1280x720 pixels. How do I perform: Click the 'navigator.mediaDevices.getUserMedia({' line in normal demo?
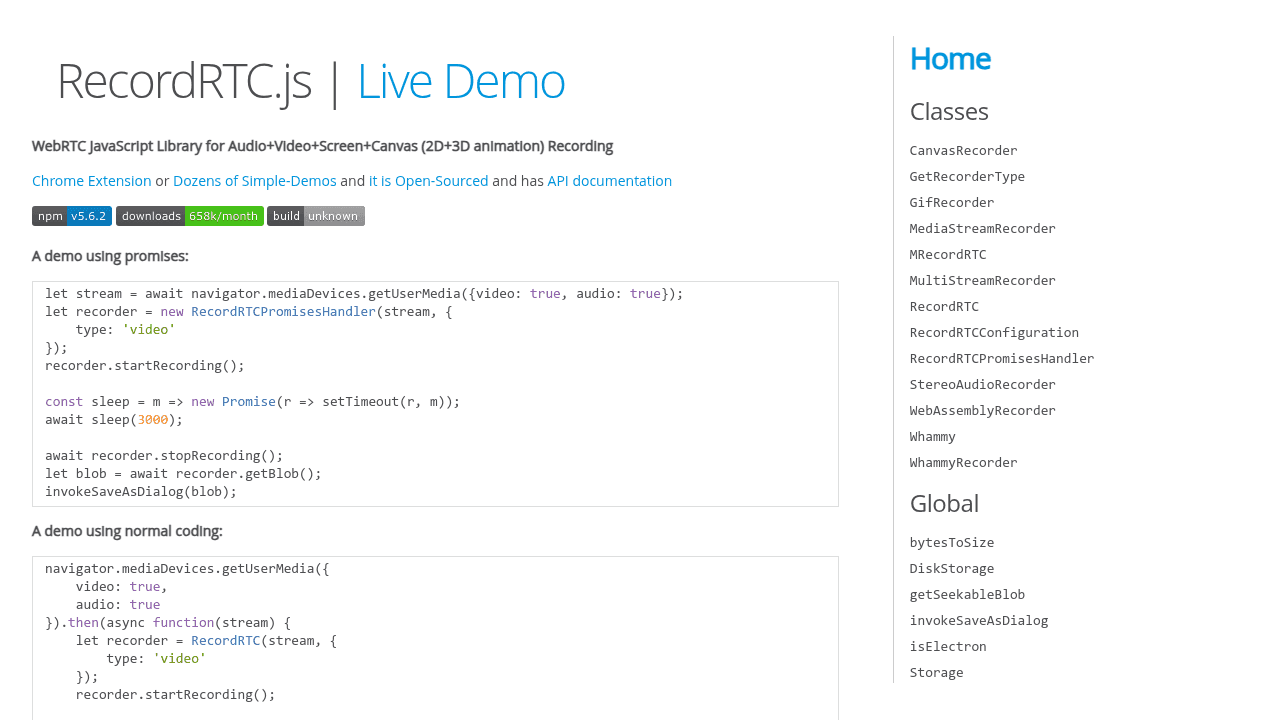pos(187,569)
